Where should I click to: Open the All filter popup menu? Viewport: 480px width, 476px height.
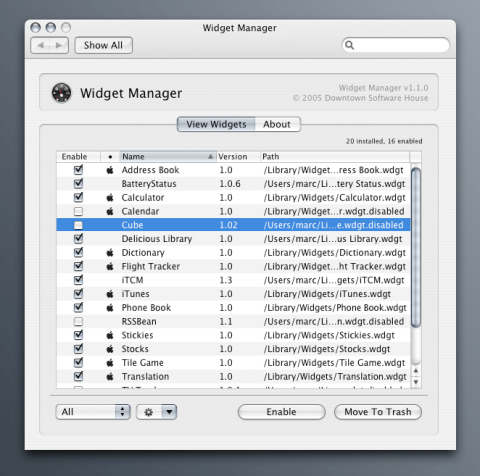[93, 412]
